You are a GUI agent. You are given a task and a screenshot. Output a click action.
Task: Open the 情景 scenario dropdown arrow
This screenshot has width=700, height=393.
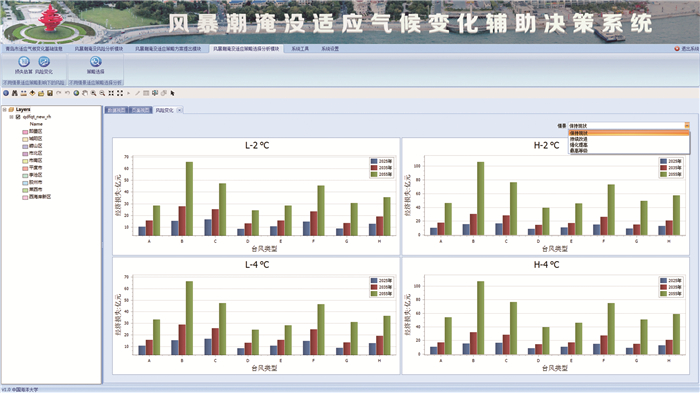687,125
